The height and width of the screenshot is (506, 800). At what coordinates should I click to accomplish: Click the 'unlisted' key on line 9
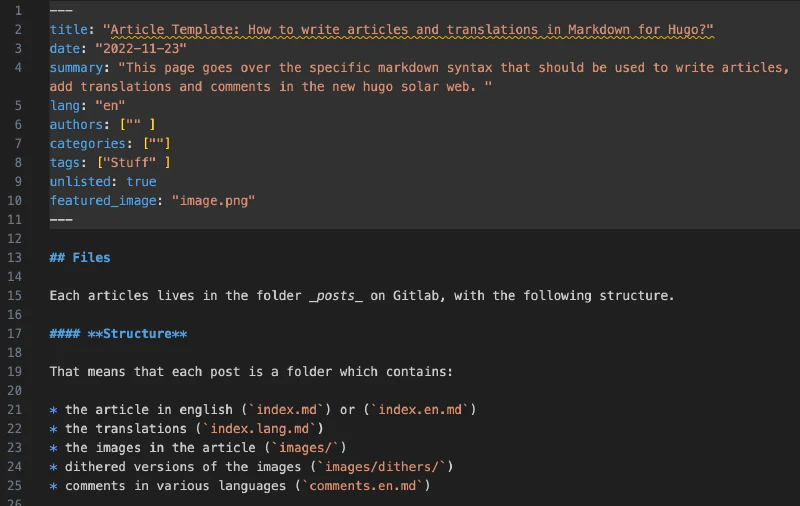click(80, 182)
